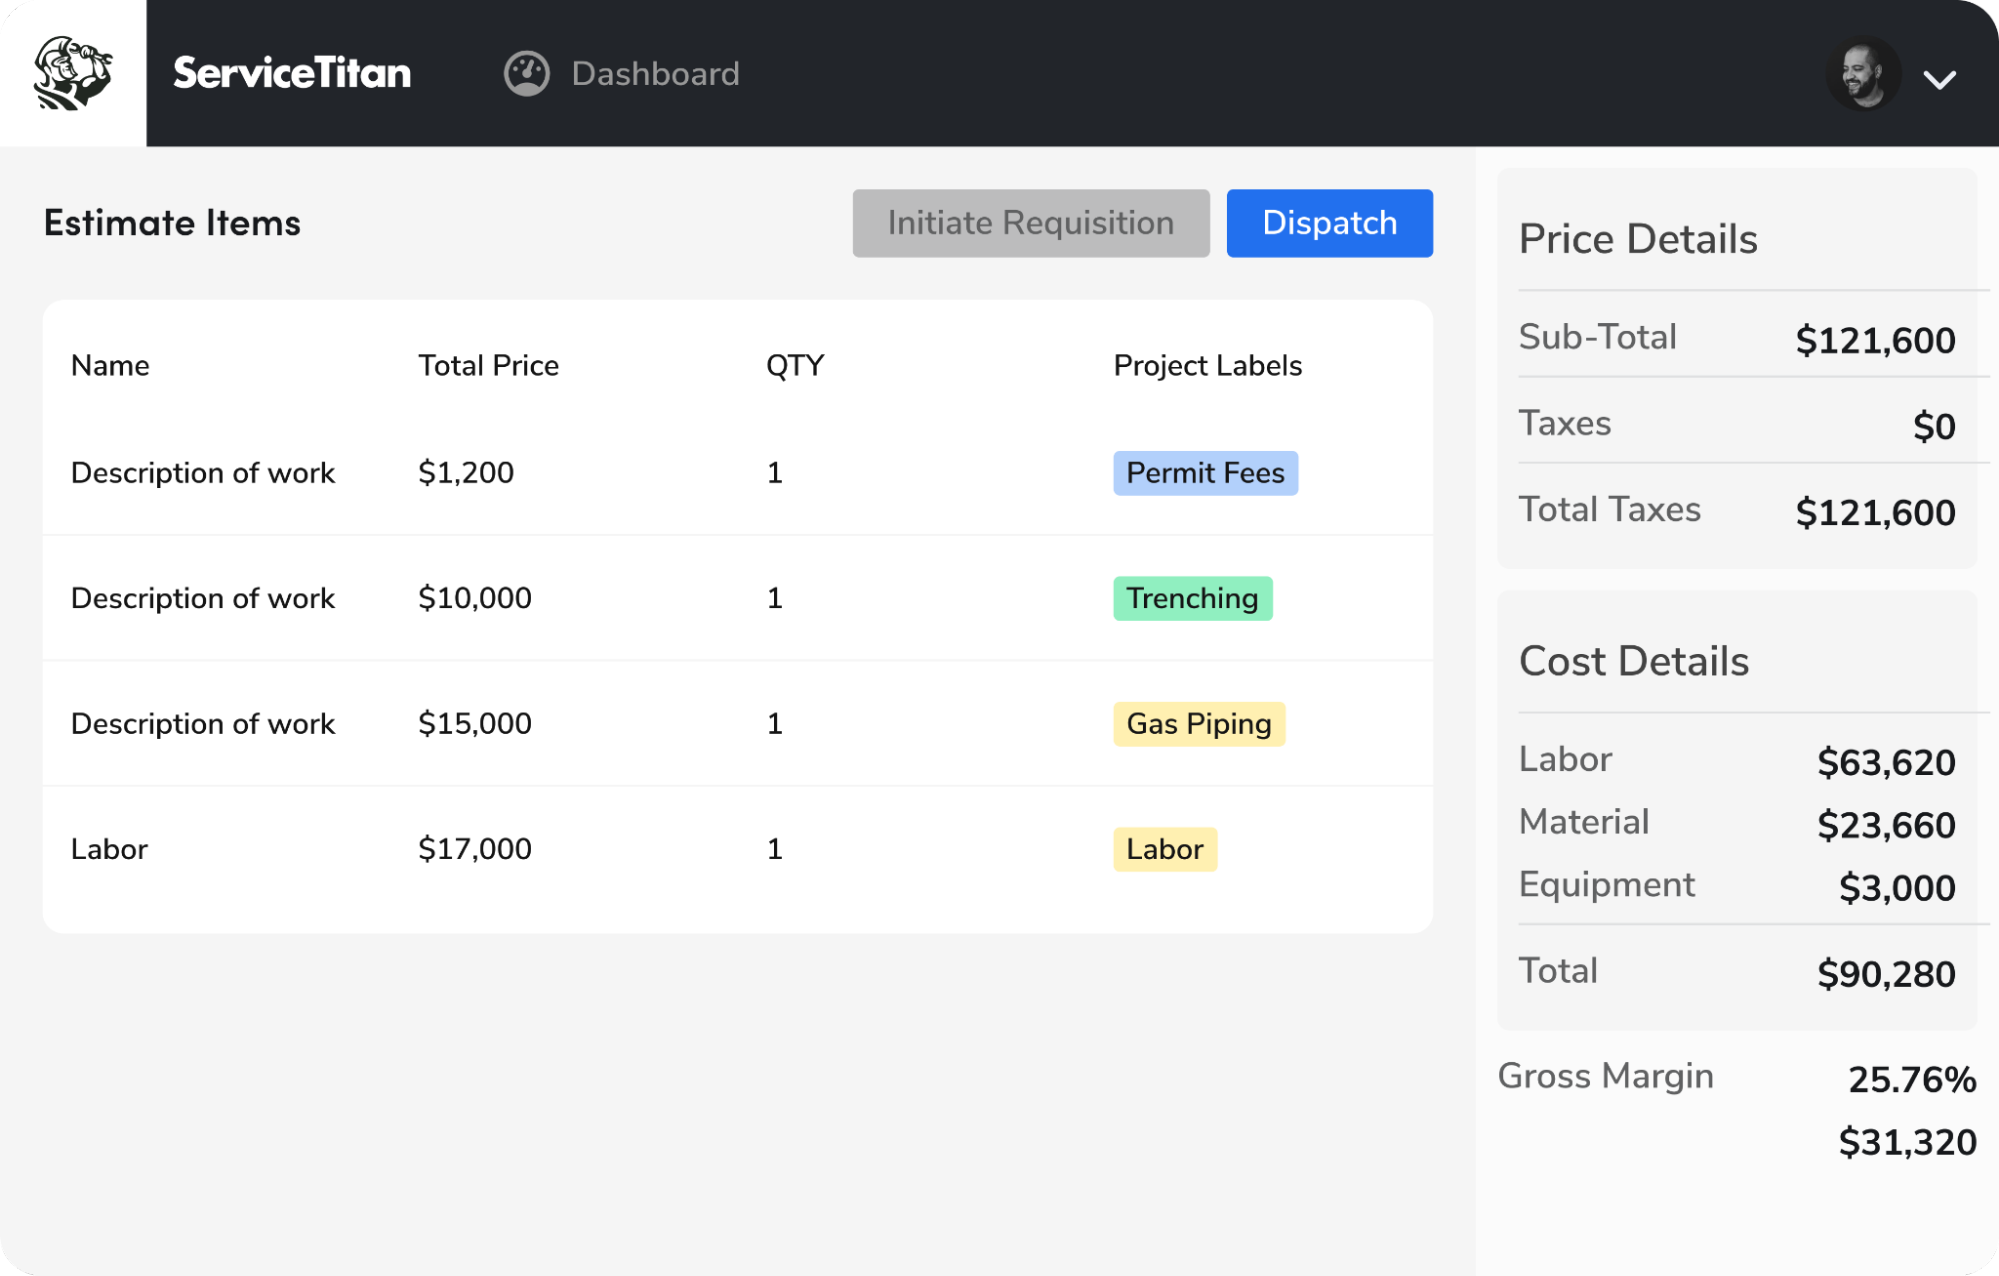
Task: Click the Gas Piping label tag
Action: click(1198, 724)
